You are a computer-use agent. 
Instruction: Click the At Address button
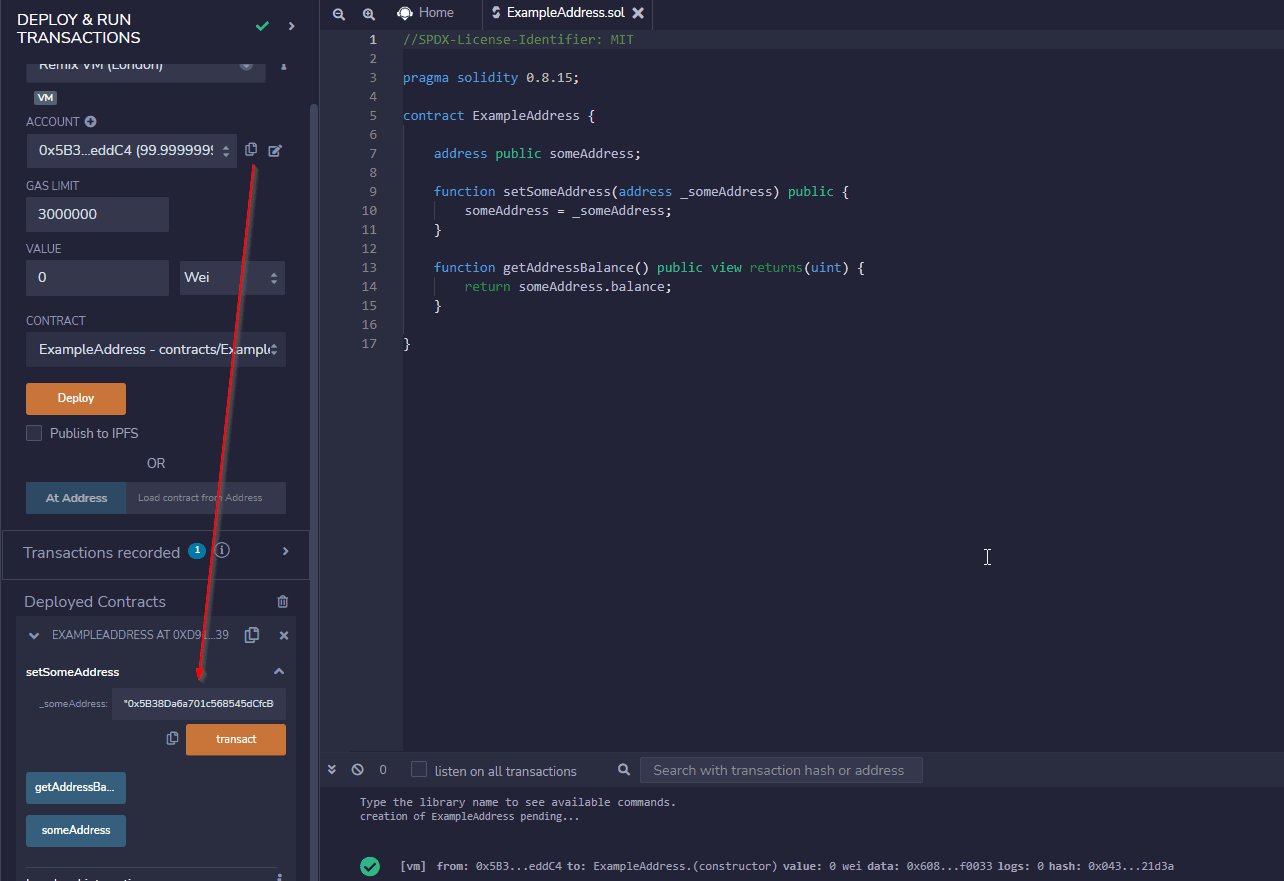click(76, 498)
